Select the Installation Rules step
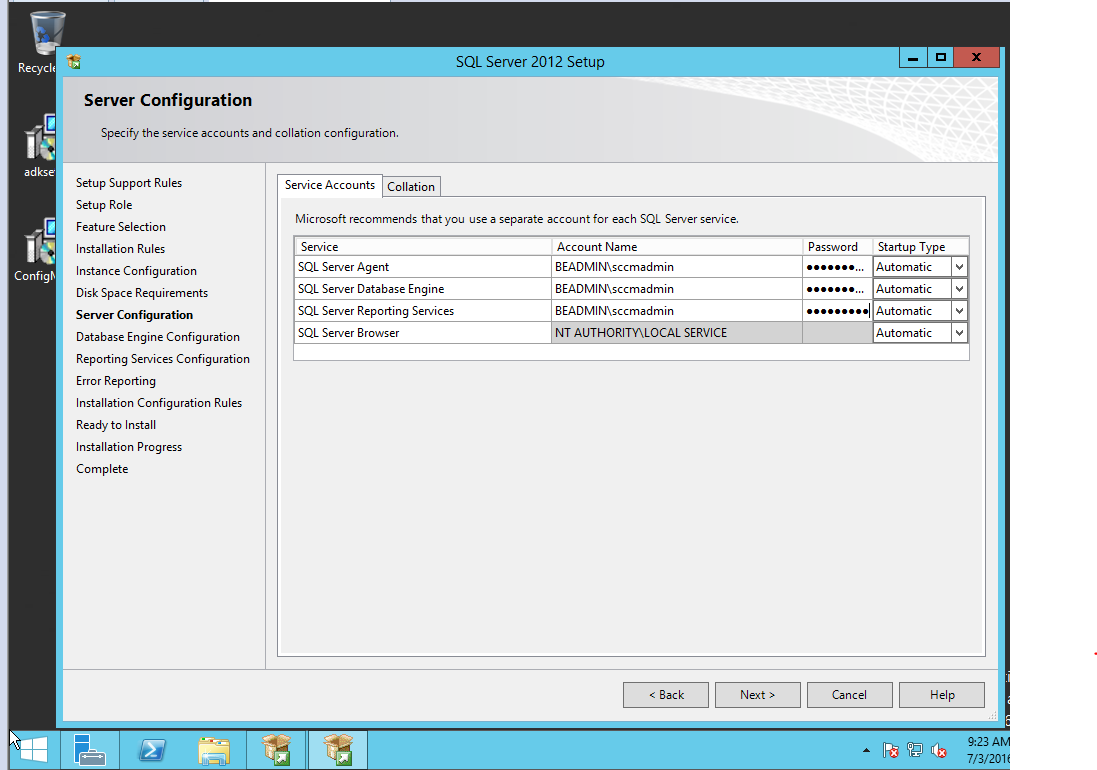The height and width of the screenshot is (770, 1097). coord(120,249)
